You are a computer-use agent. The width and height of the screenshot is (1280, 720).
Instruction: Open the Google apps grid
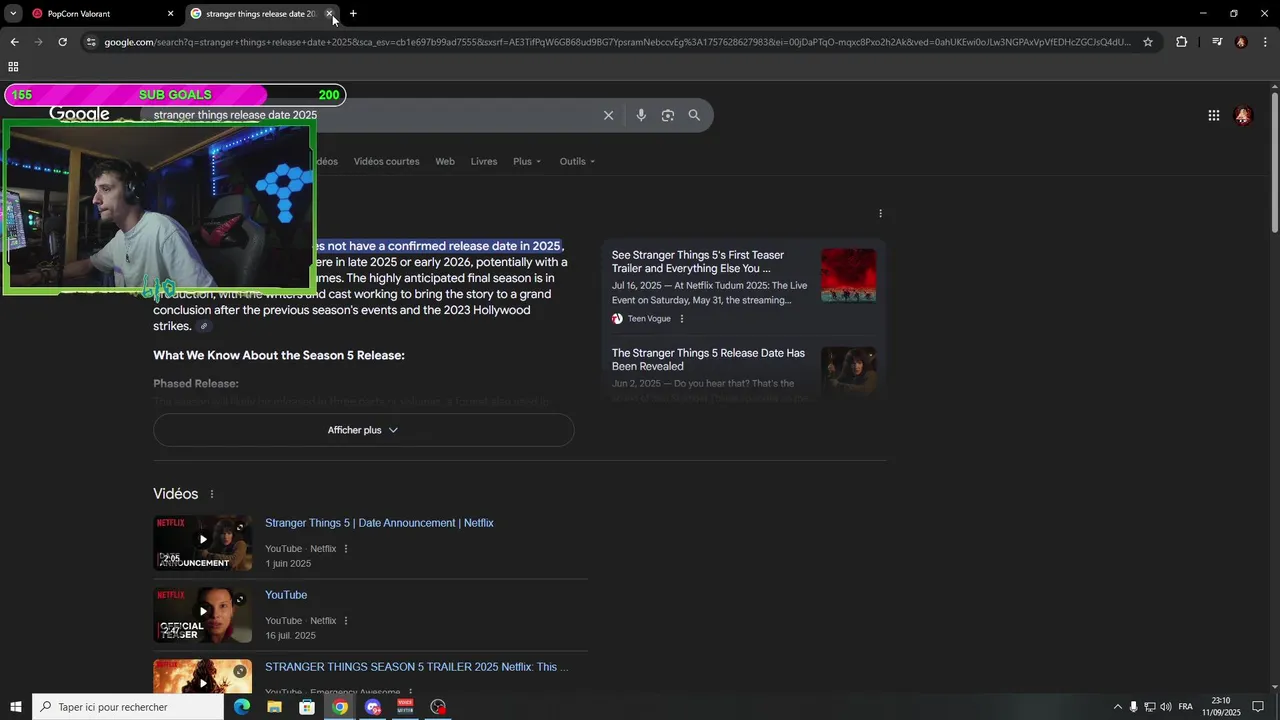pos(1214,115)
